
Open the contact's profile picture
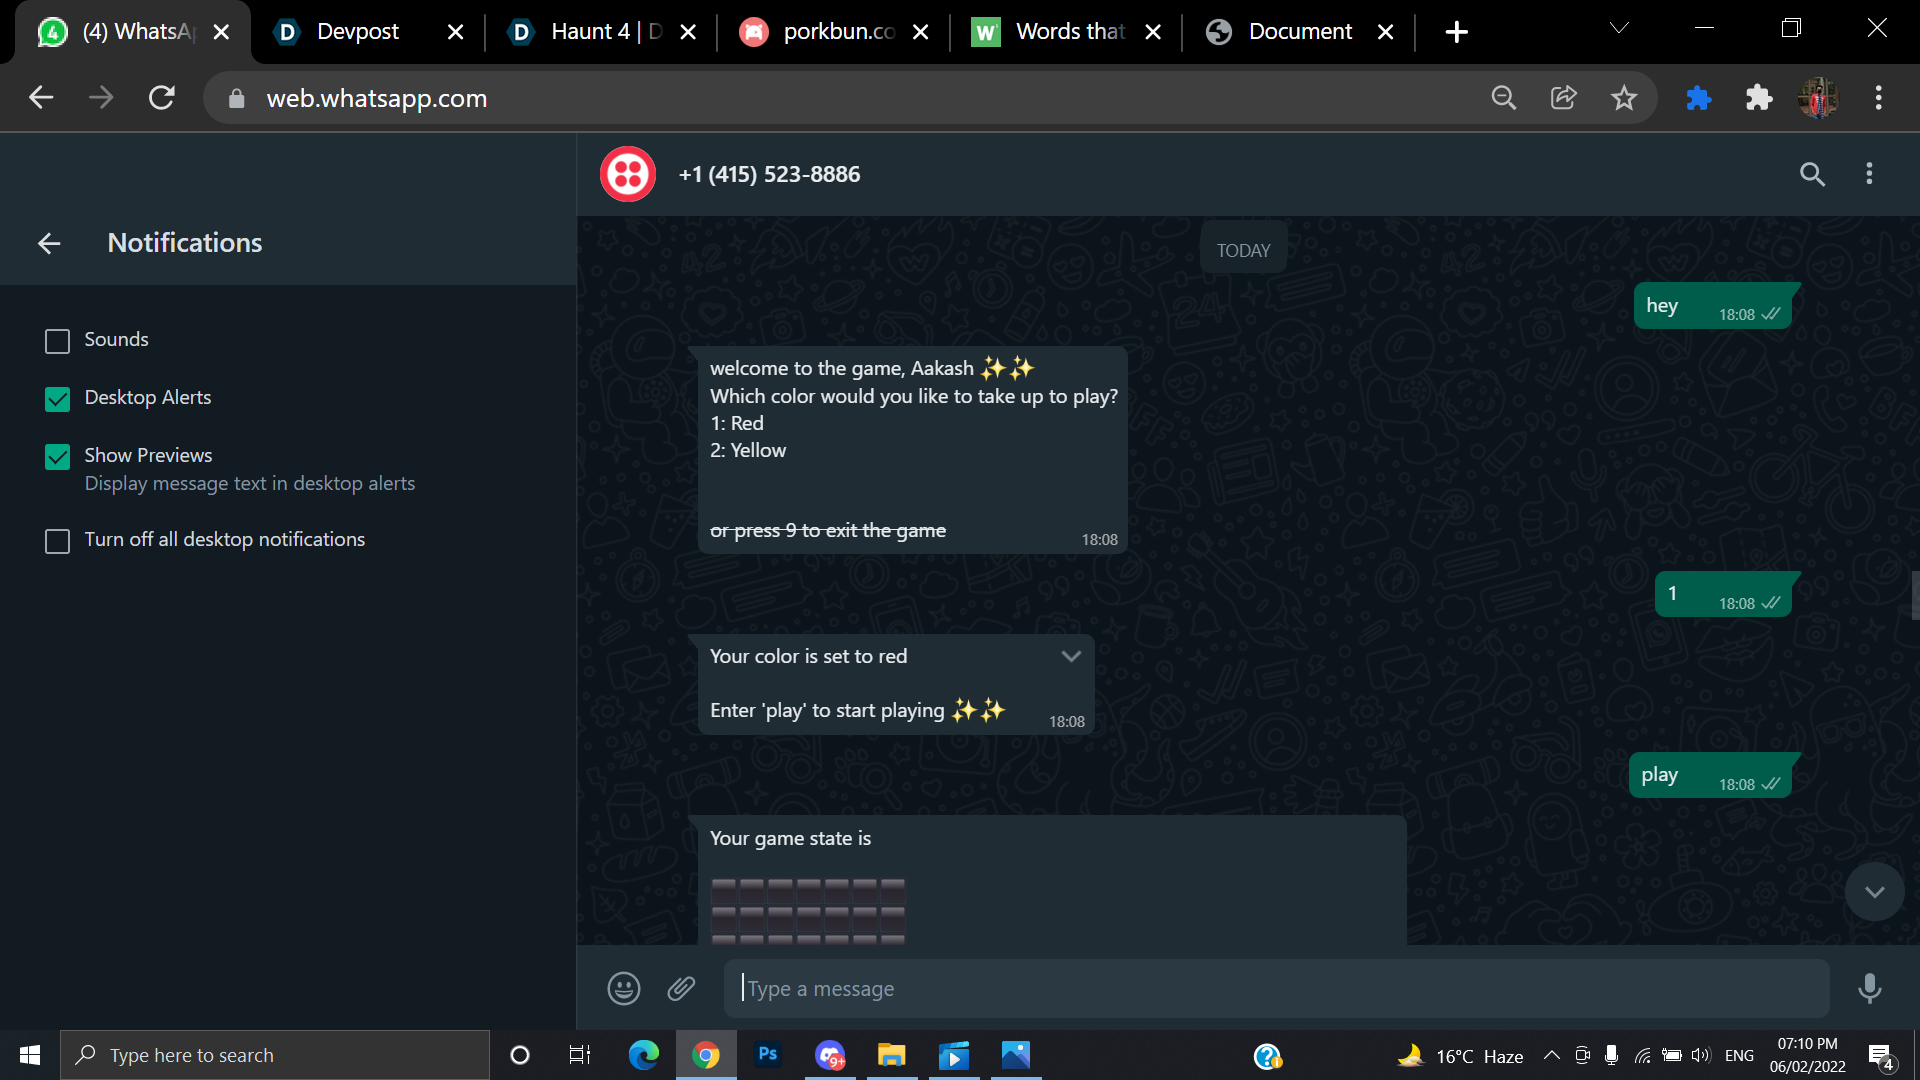pos(628,174)
